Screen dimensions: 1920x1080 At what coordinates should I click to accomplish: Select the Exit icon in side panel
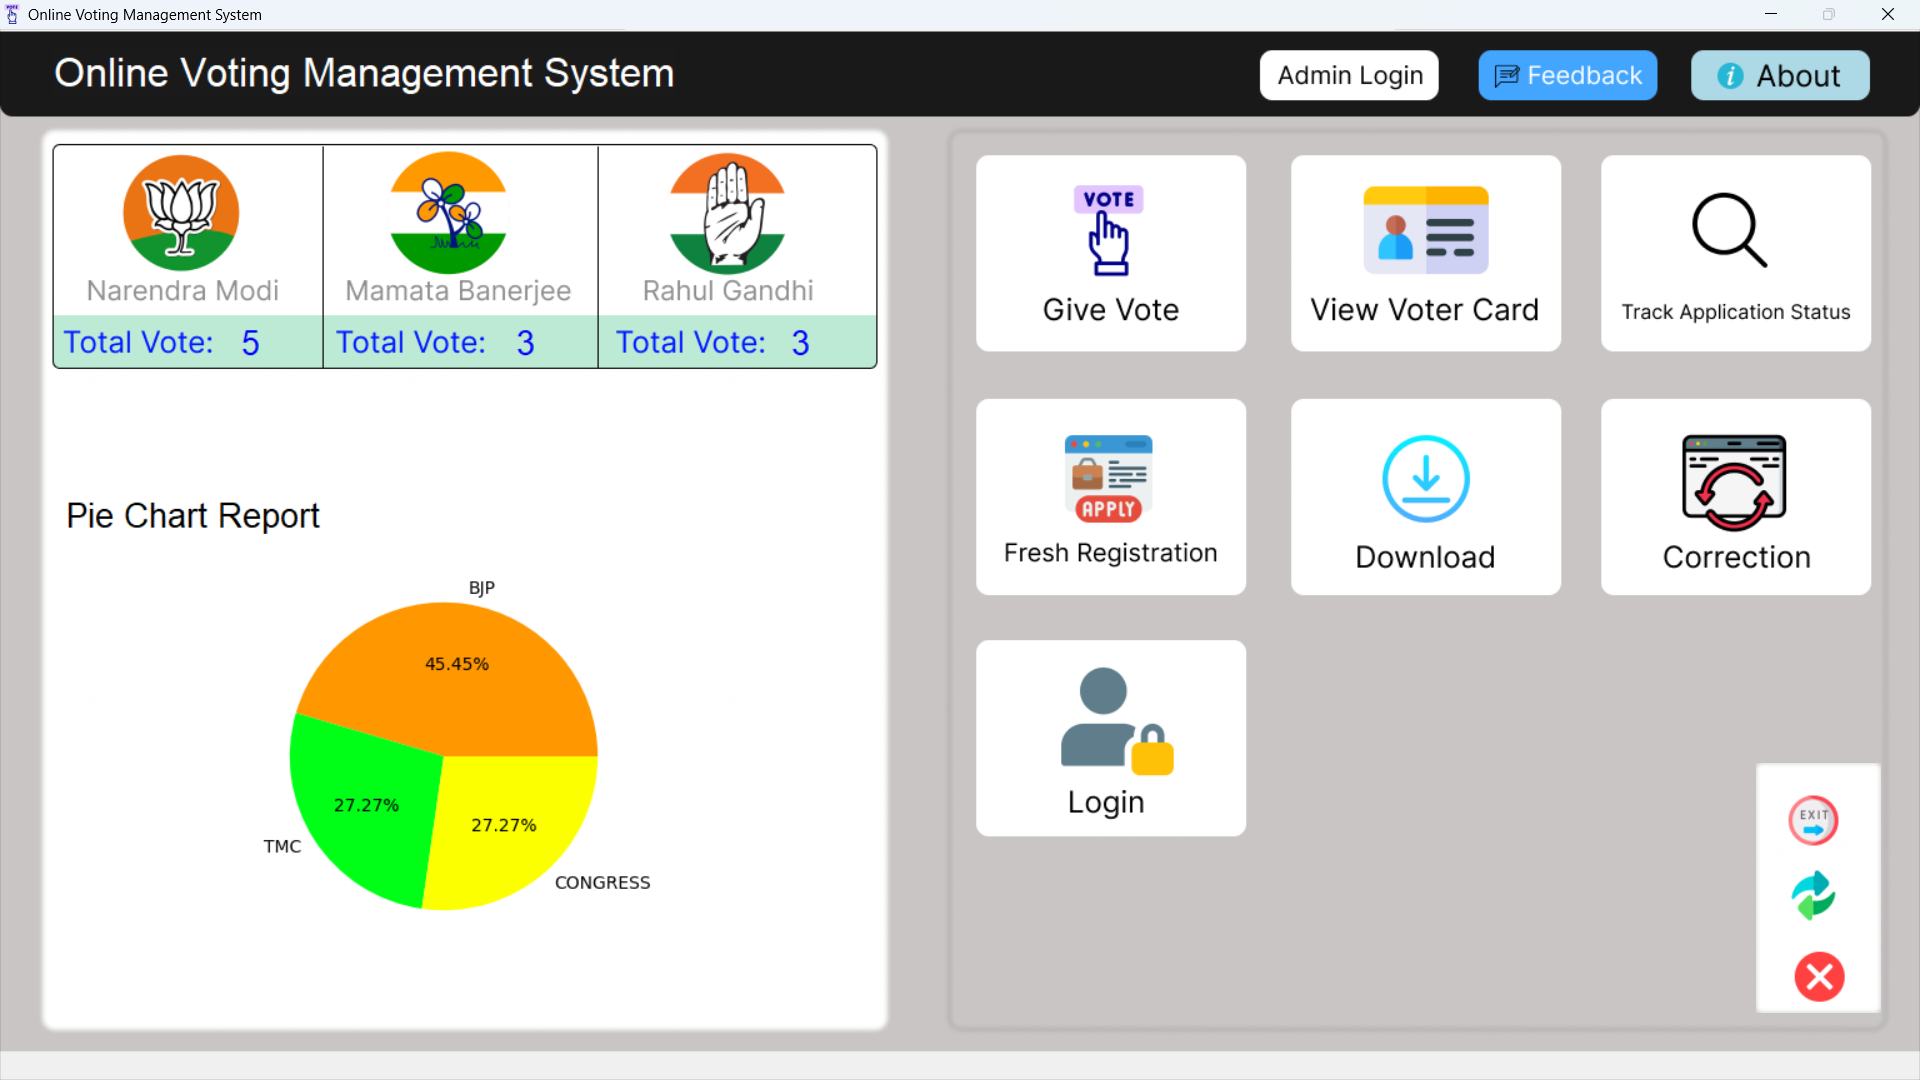[x=1813, y=820]
